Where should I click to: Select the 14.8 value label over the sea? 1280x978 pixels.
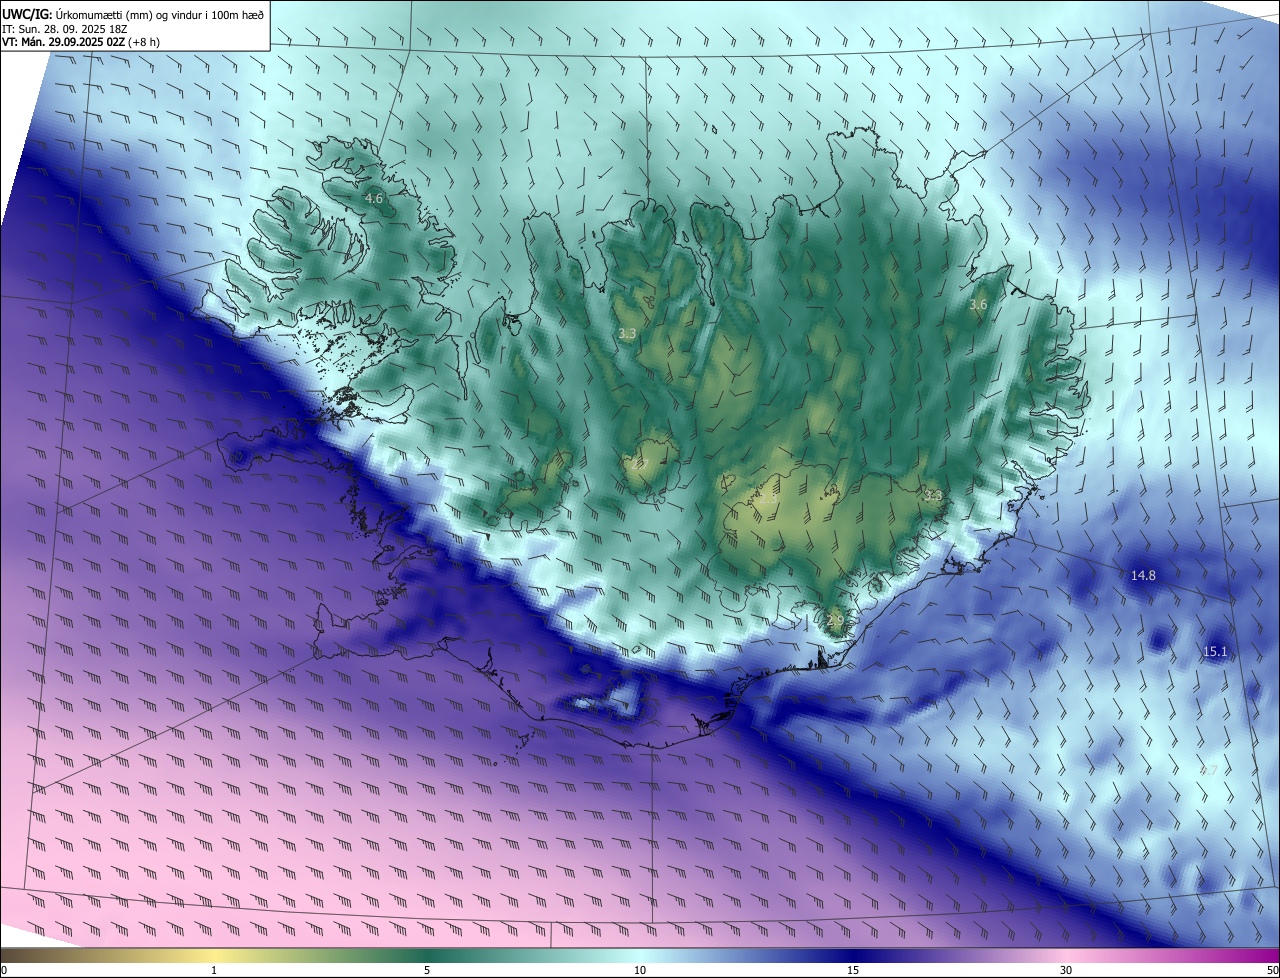pos(1143,575)
